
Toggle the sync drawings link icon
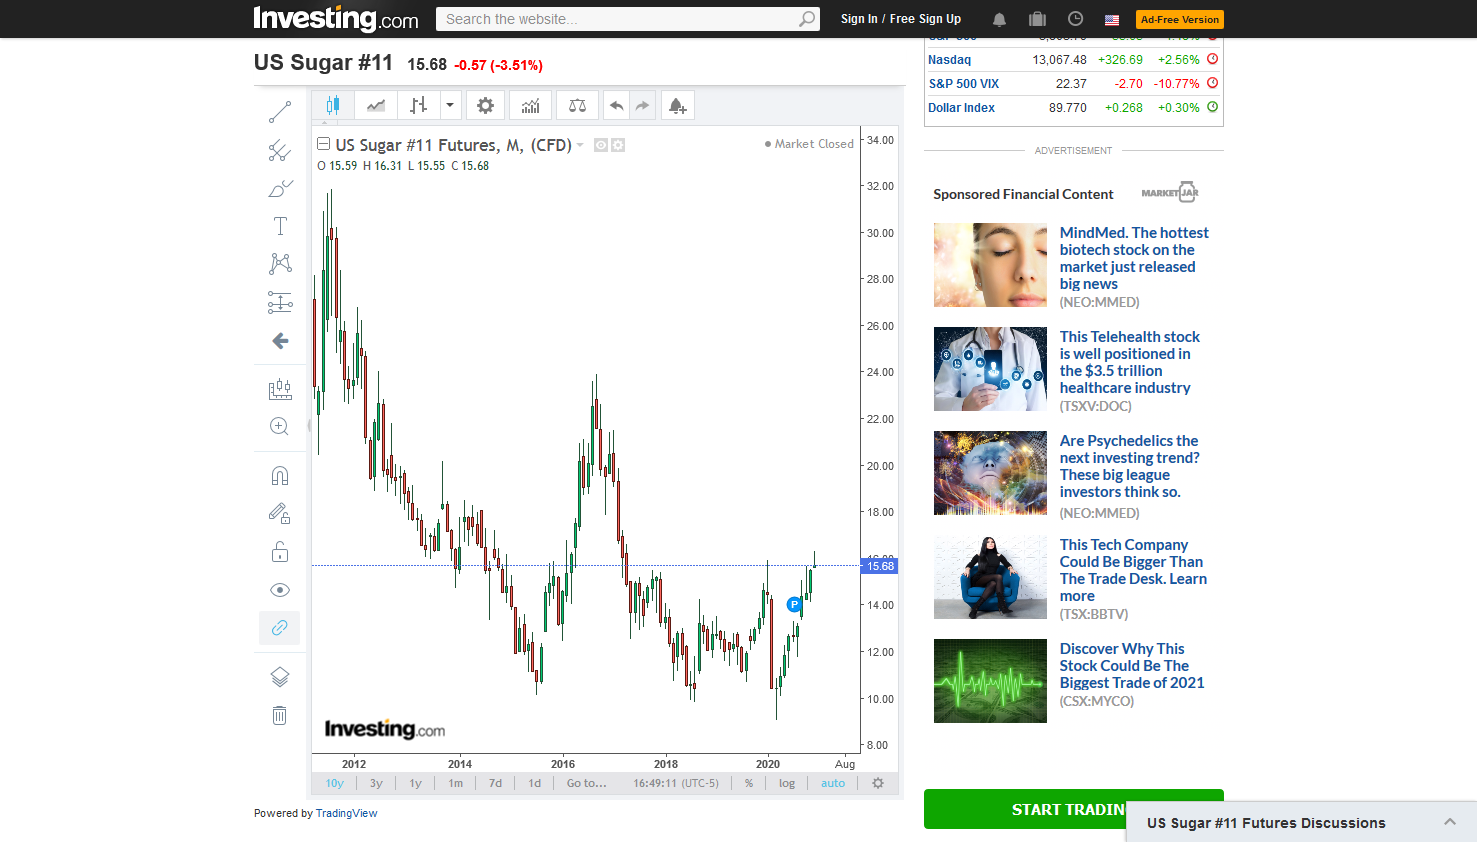click(x=280, y=628)
